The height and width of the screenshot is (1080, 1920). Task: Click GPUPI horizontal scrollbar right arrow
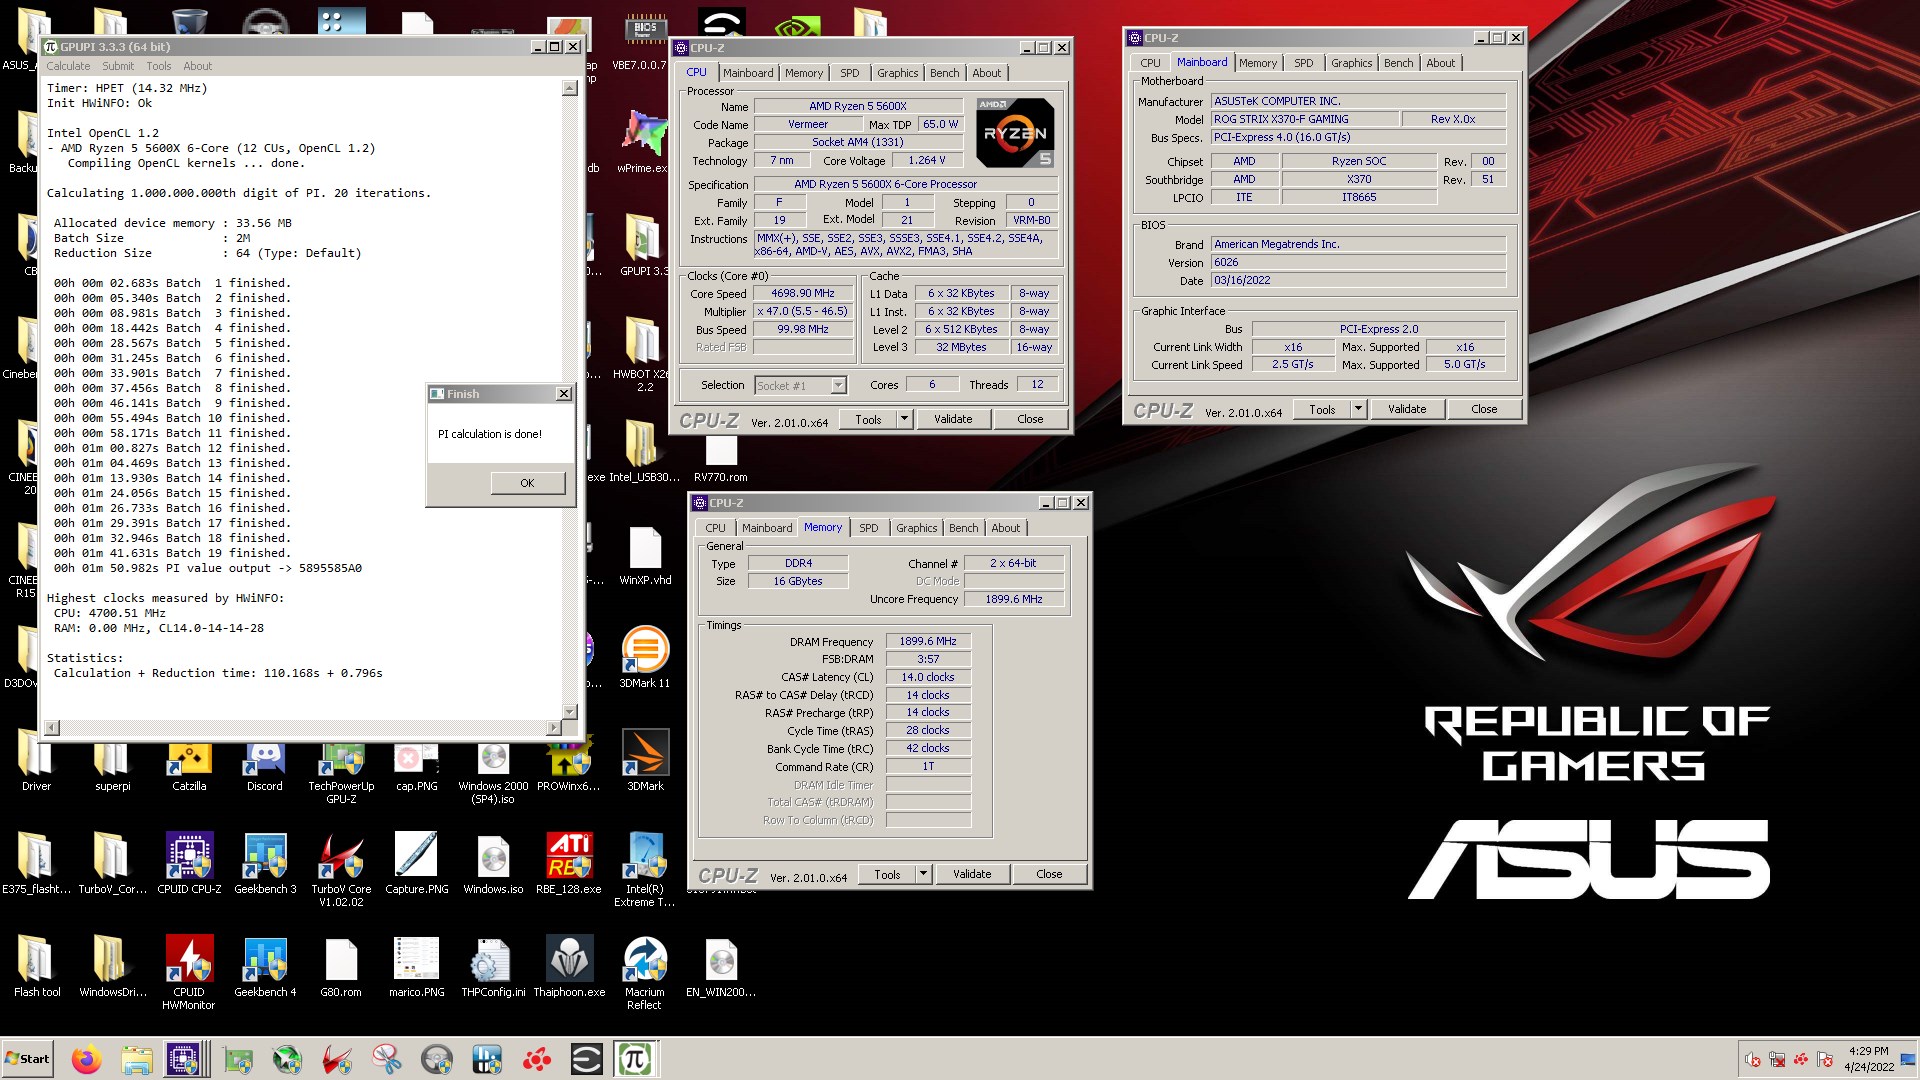click(554, 727)
